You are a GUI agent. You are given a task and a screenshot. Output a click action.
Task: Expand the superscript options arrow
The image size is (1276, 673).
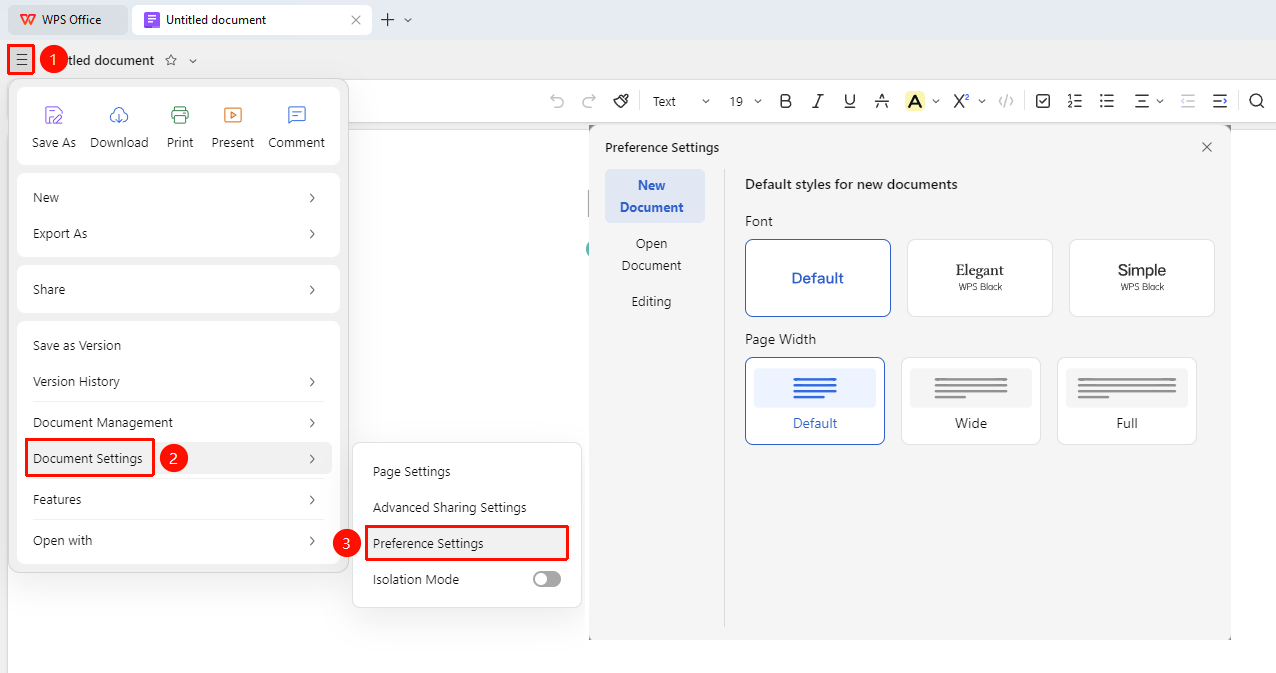click(x=982, y=101)
